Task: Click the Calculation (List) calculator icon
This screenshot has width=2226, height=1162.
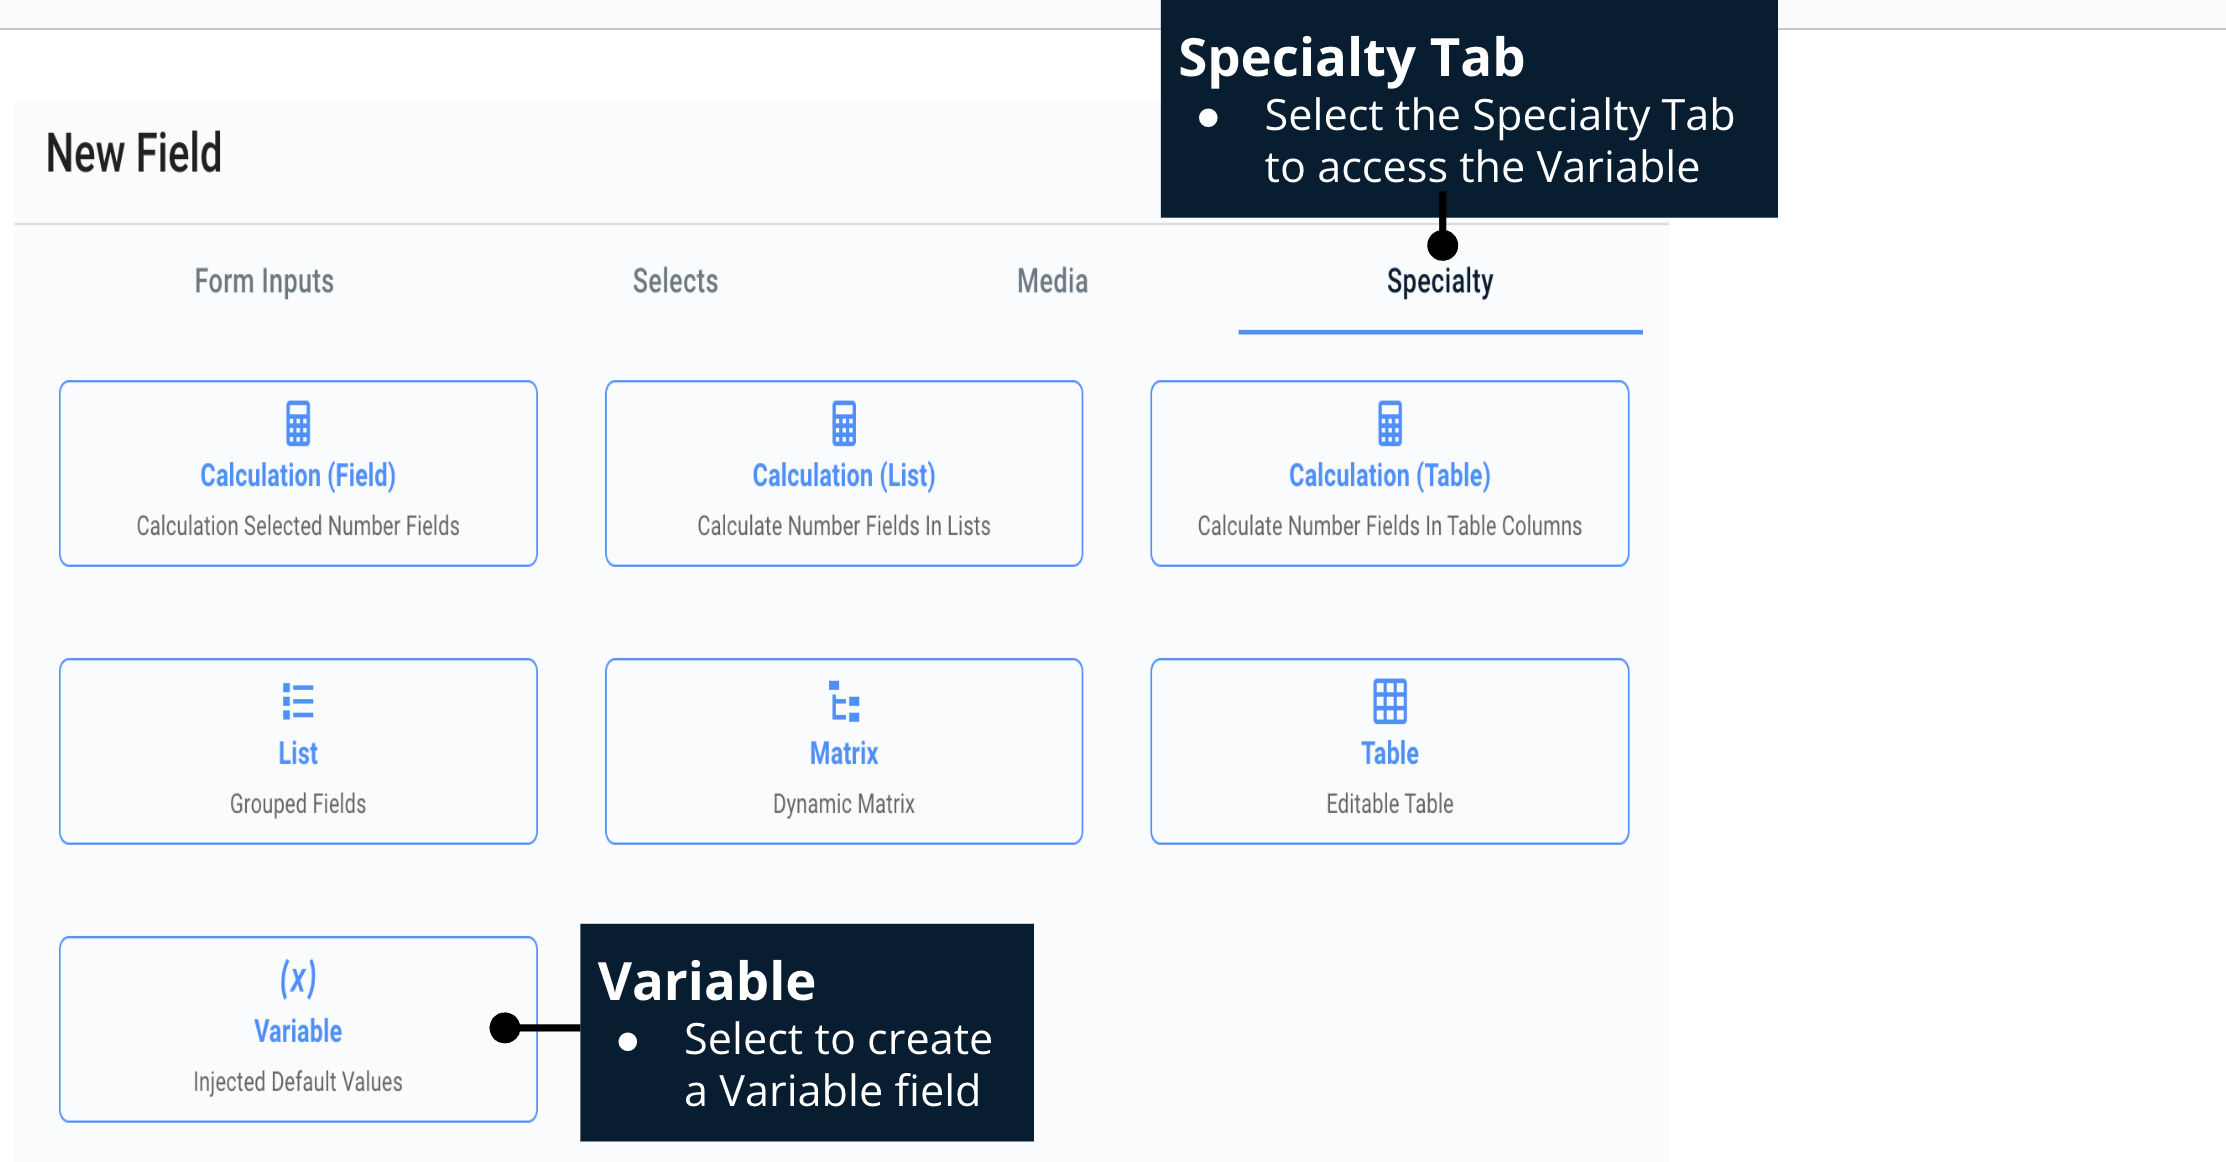Action: click(x=844, y=423)
